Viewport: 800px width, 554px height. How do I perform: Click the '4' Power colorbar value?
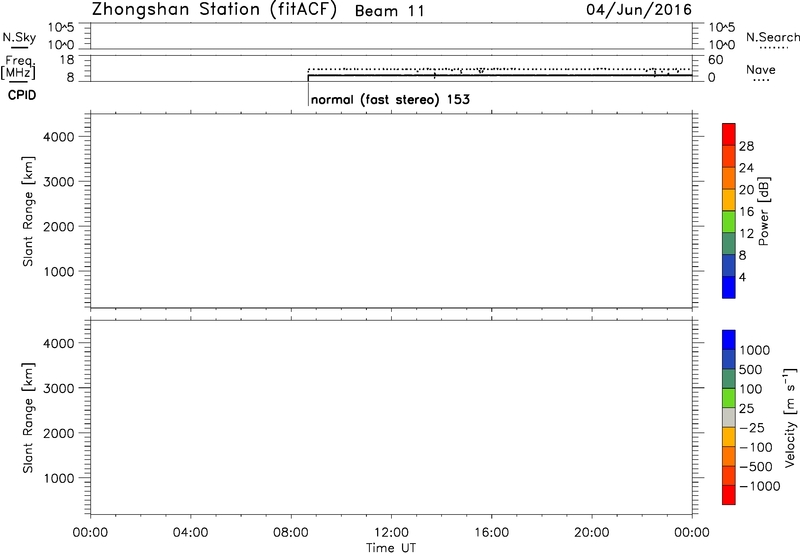[x=742, y=277]
